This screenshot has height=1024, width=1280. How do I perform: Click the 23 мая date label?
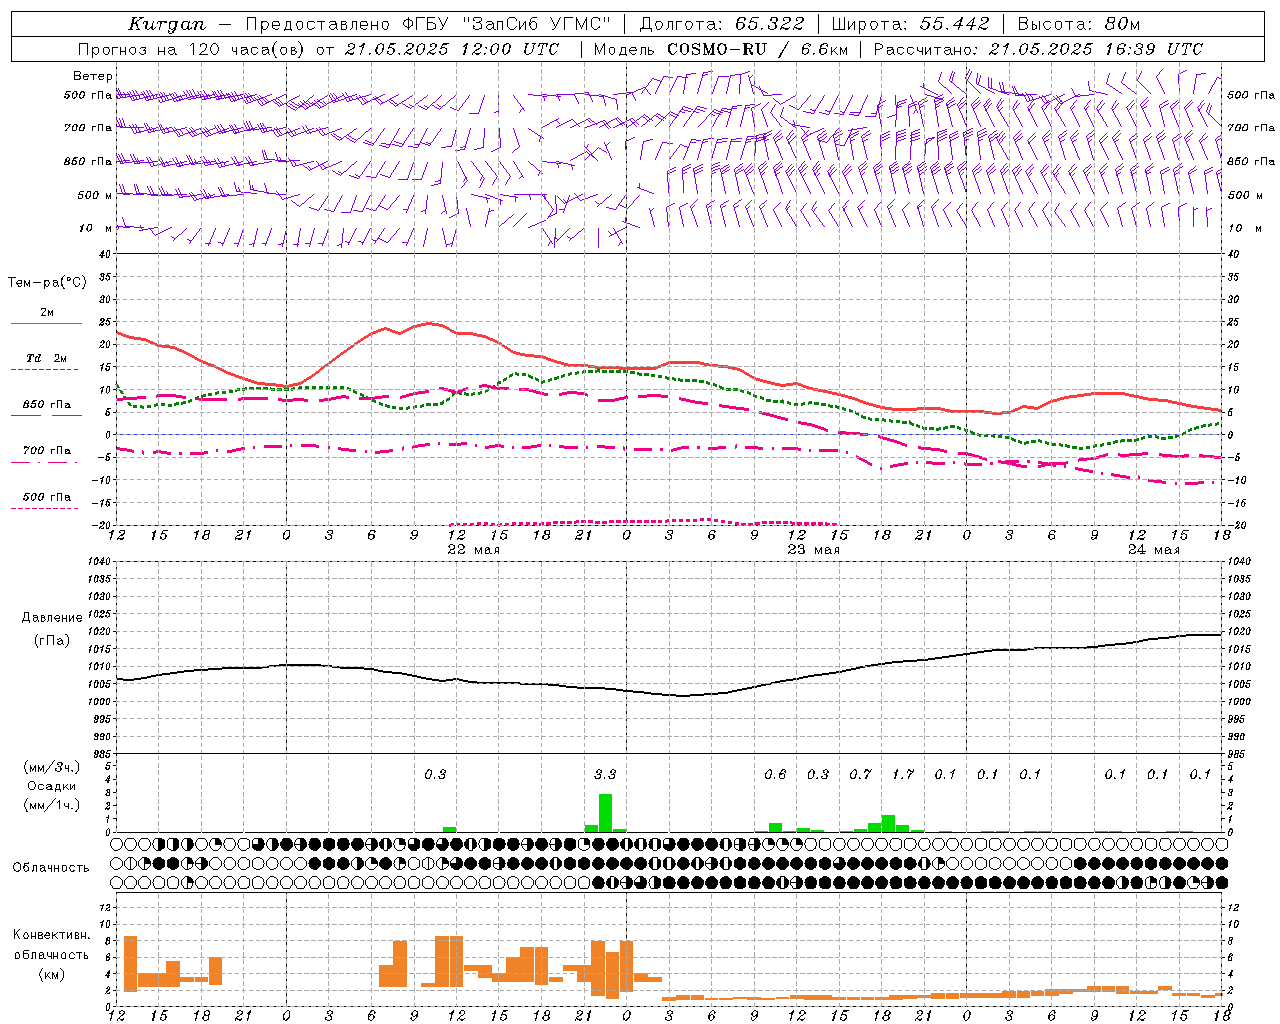pyautogui.click(x=814, y=550)
